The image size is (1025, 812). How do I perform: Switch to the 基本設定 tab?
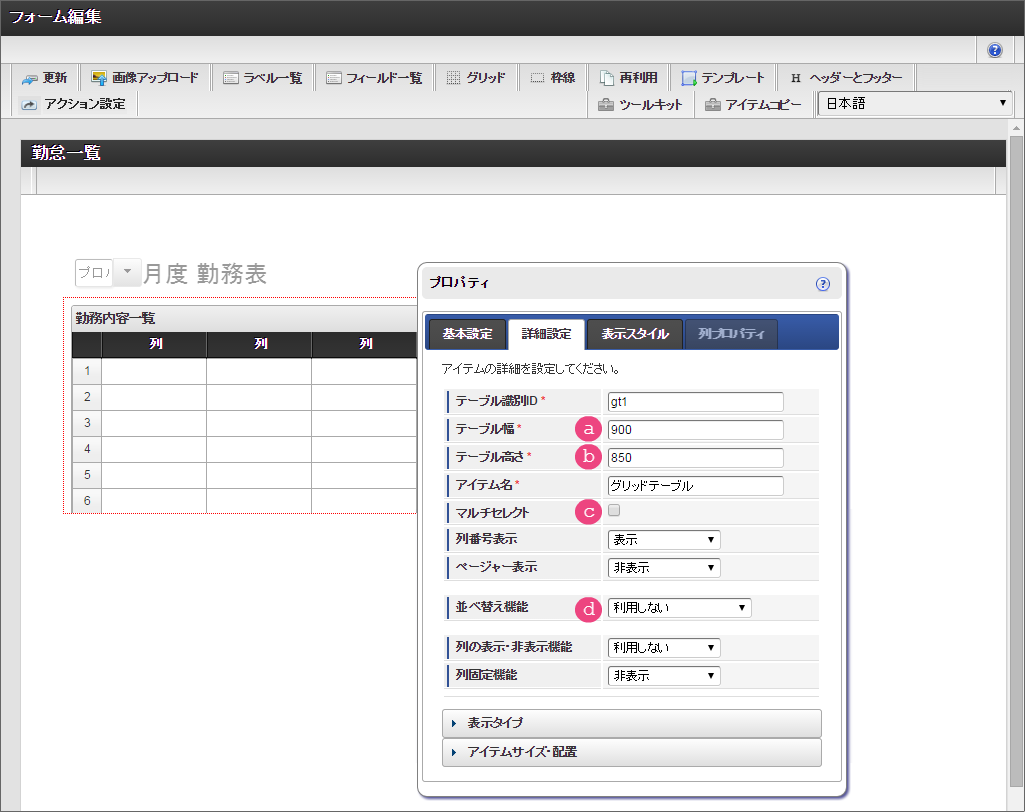pyautogui.click(x=467, y=334)
